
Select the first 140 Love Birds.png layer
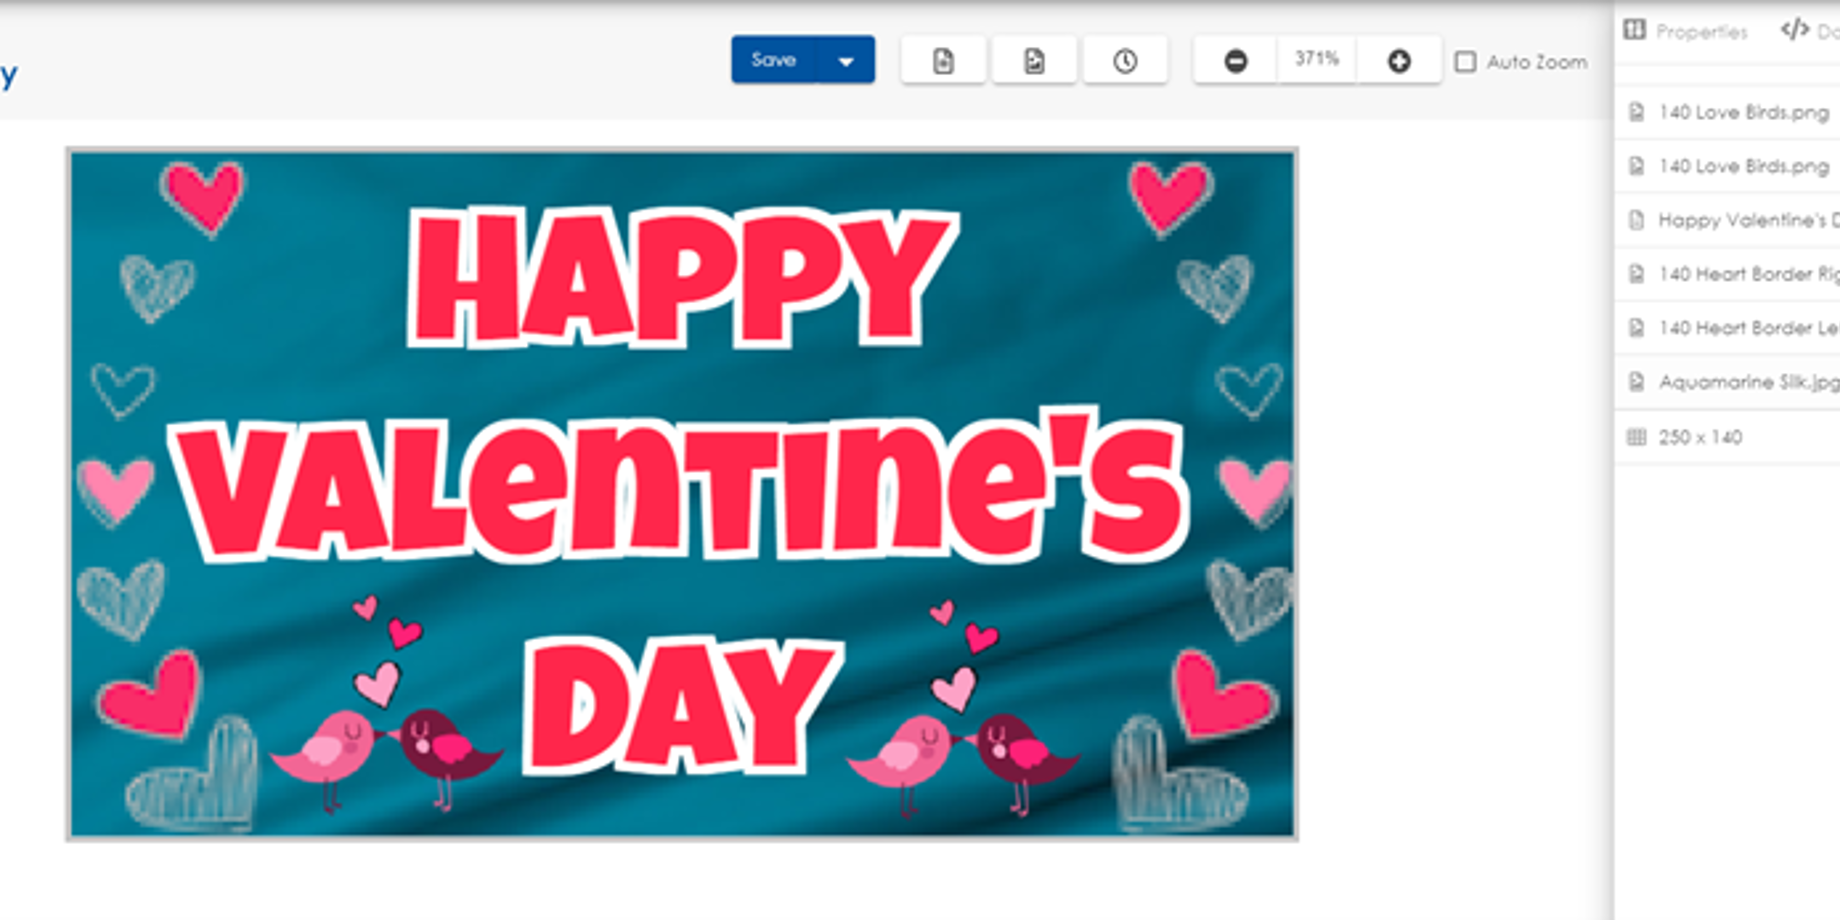[1742, 112]
